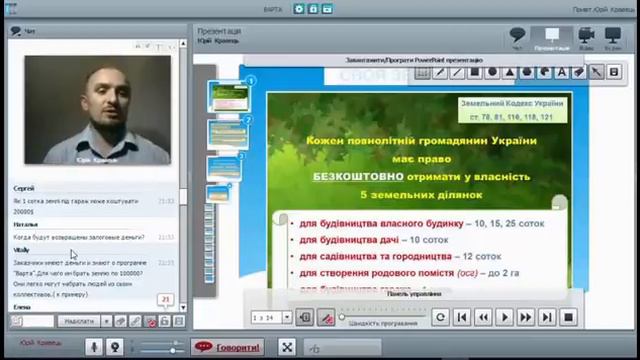Click the chat scrollbar down arrow
This screenshot has width=640, height=360.
183,308
